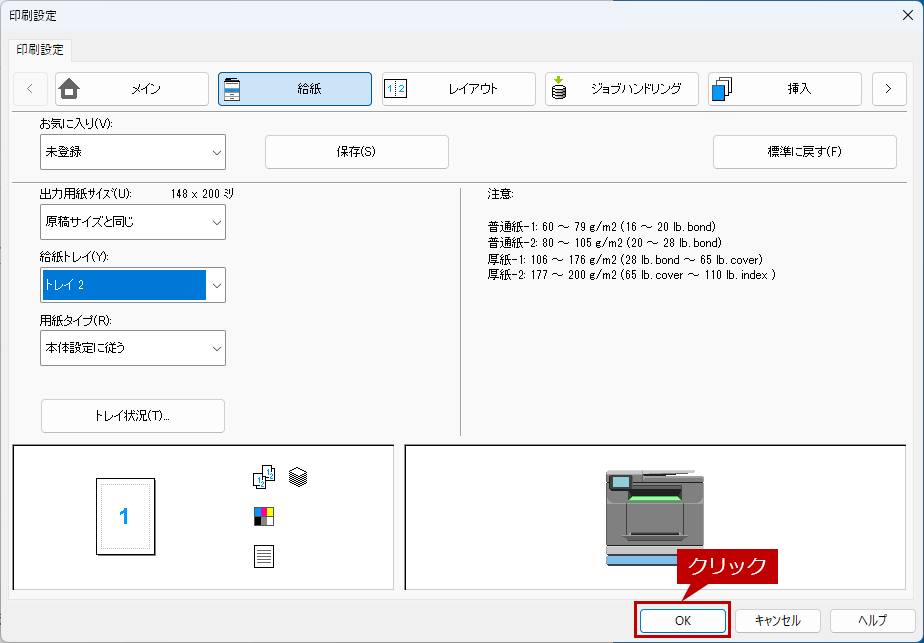Click the duplex pages icon in the preview
The height and width of the screenshot is (643, 924).
point(263,478)
